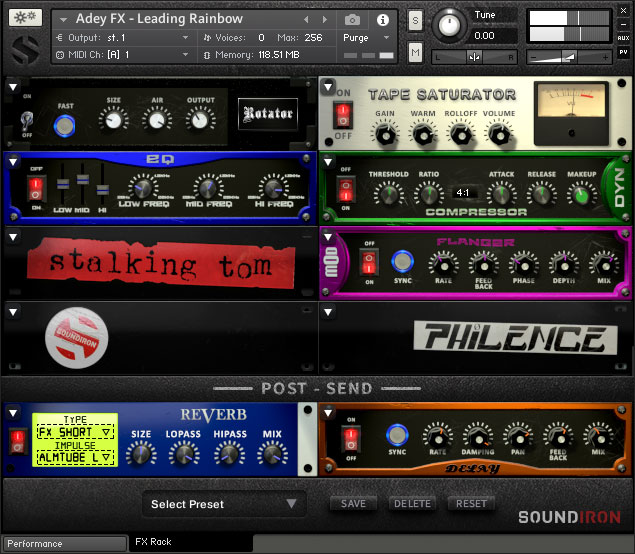Viewport: 635px width, 554px height.
Task: Open the instrument info icon
Action: pyautogui.click(x=383, y=19)
